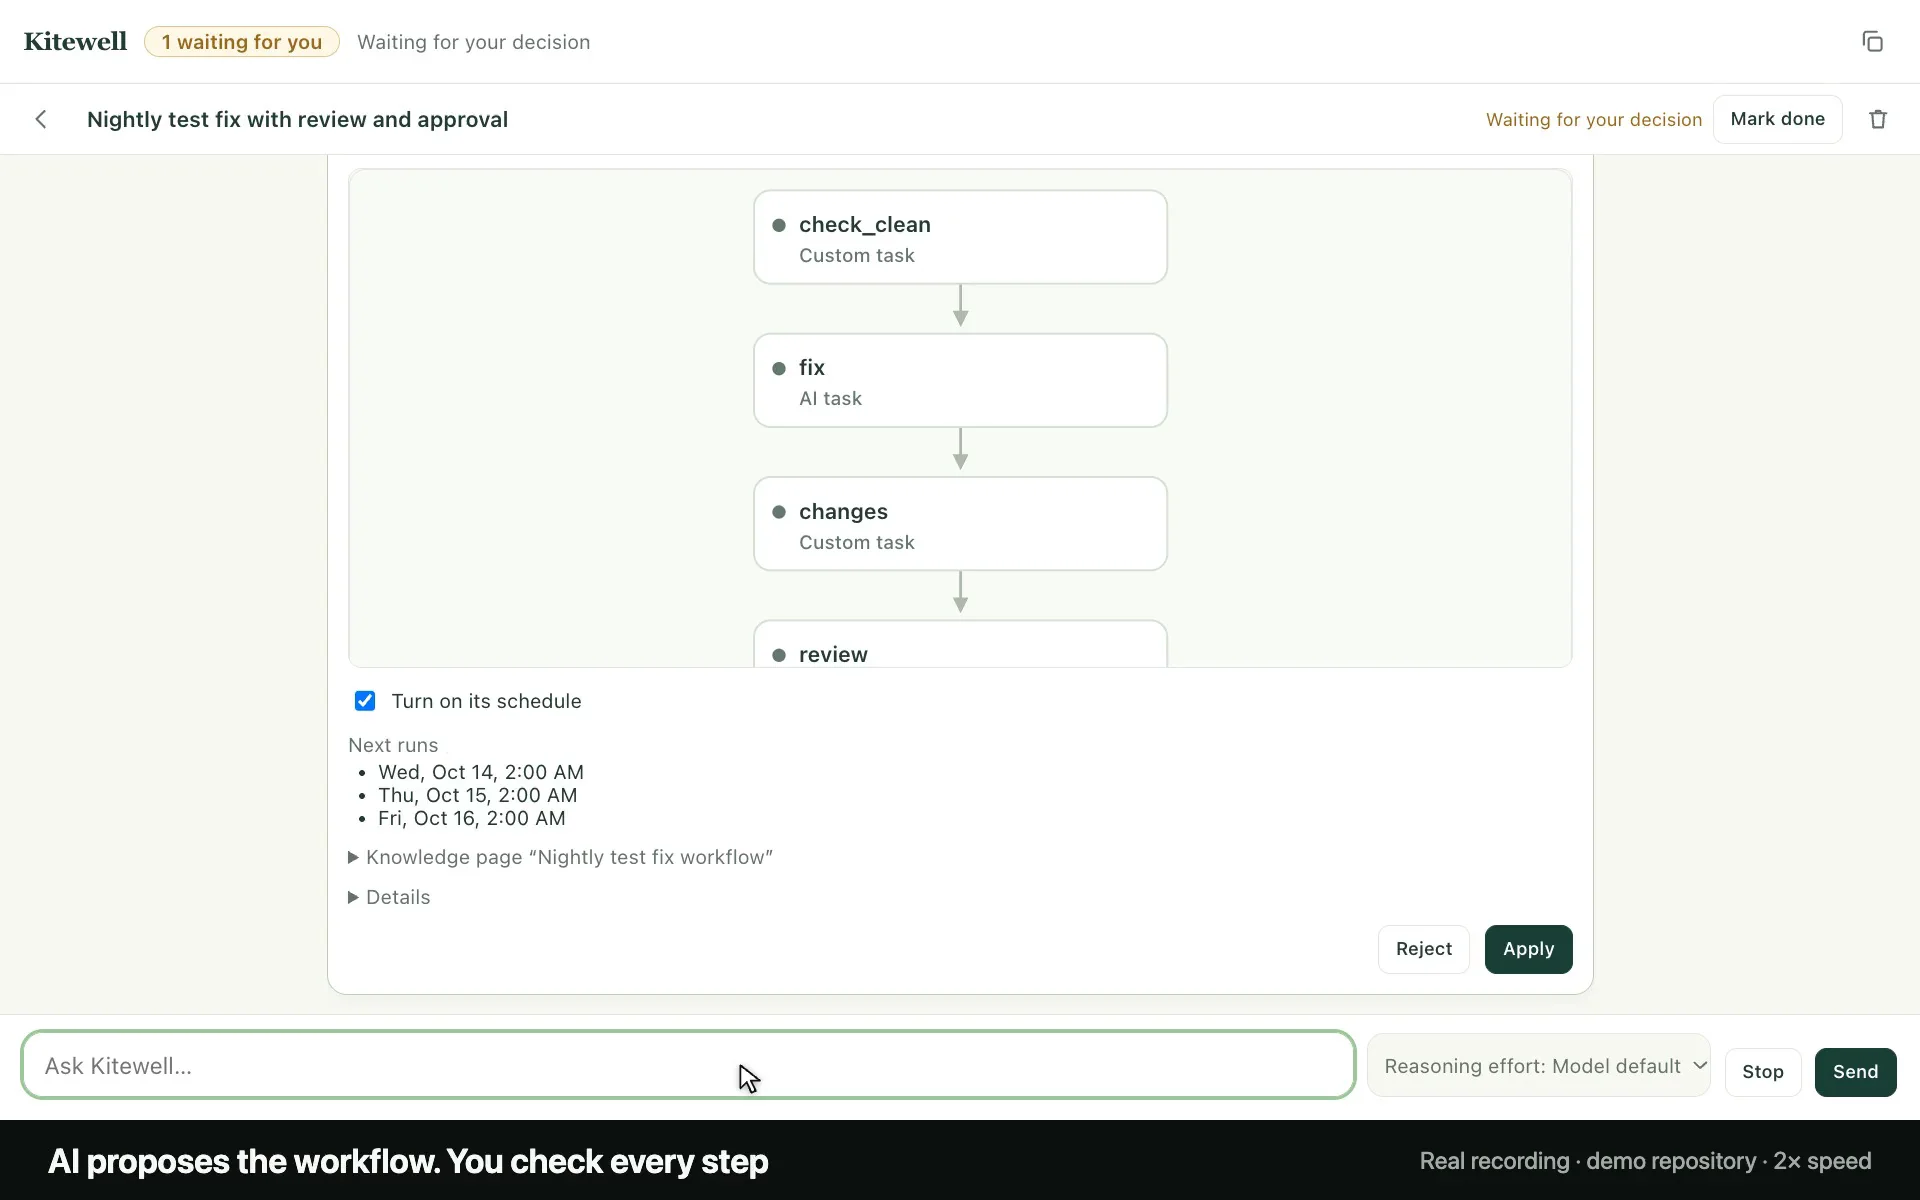Click the 'Wed, Oct 14, 2:00 AM' run entry
Image resolution: width=1920 pixels, height=1200 pixels.
(481, 772)
